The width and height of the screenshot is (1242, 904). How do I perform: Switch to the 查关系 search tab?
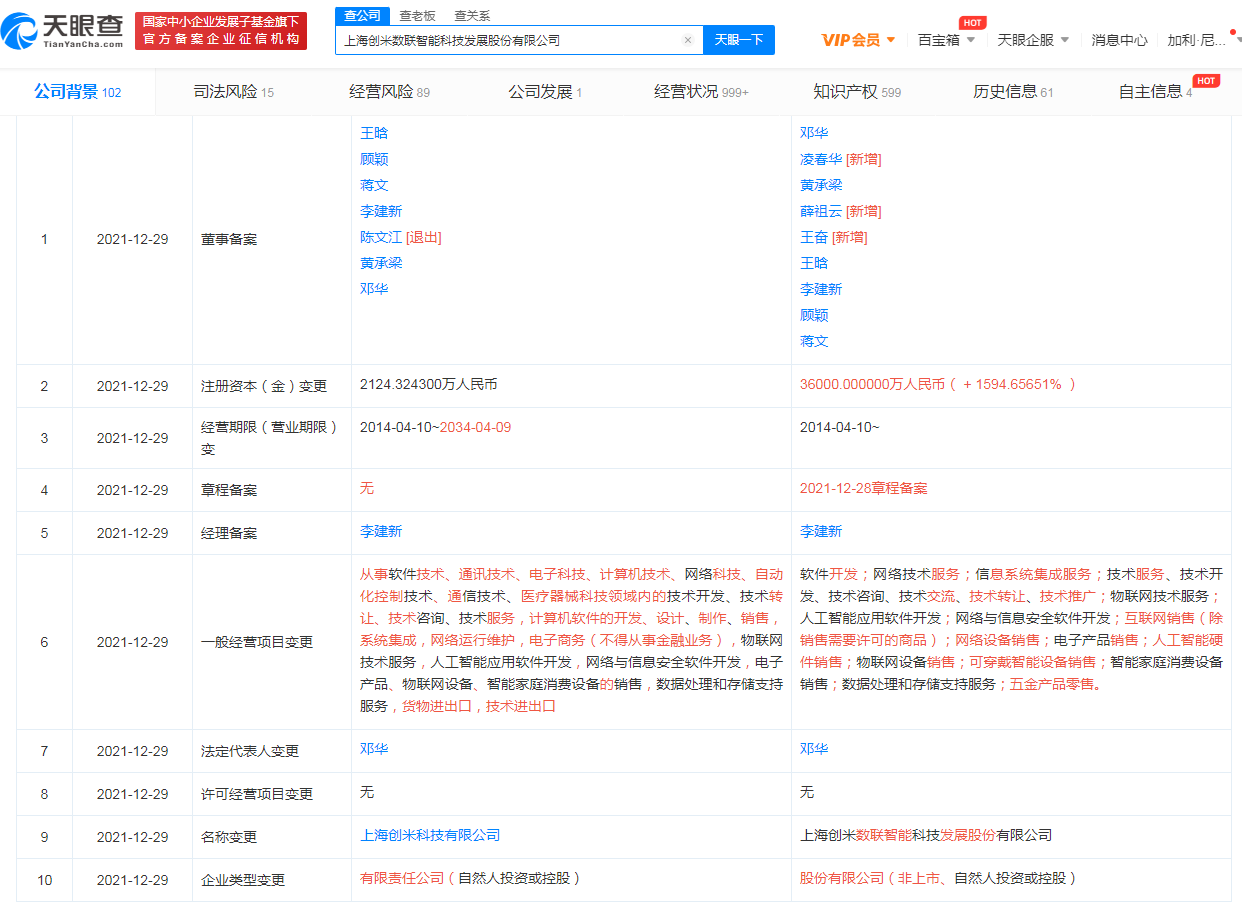point(472,16)
